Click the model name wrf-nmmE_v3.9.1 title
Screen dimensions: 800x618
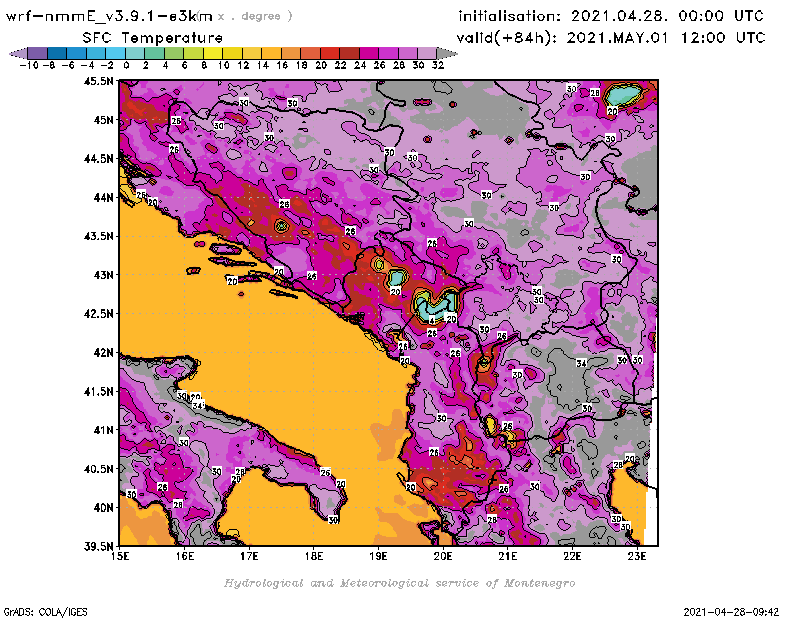point(109,16)
